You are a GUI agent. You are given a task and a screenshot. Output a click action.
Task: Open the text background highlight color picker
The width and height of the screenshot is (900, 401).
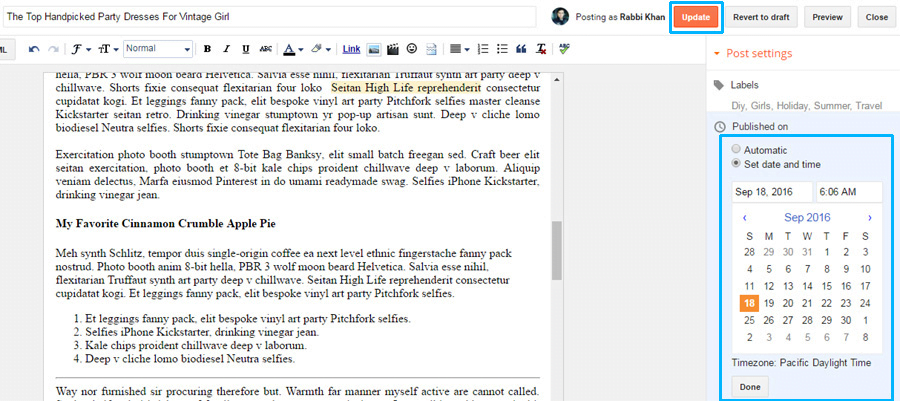click(x=320, y=49)
